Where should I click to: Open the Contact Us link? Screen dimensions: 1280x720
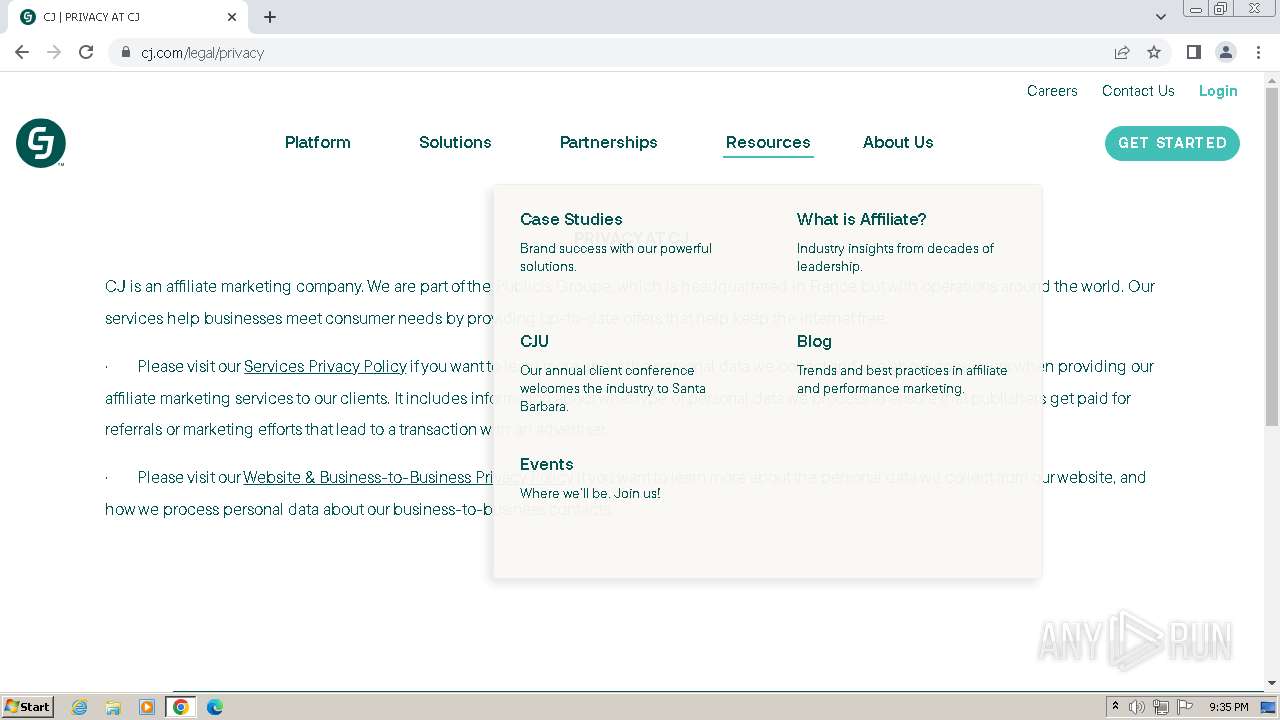[x=1138, y=90]
